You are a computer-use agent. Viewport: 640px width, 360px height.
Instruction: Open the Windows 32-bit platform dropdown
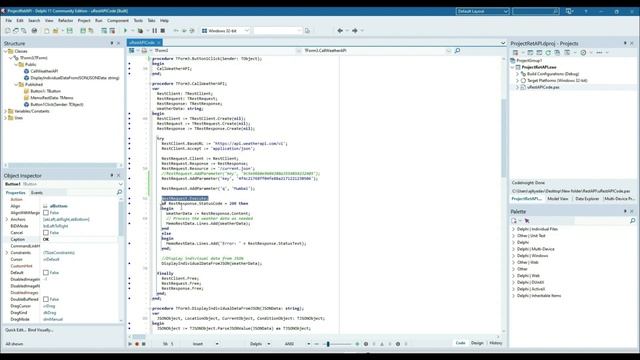(x=247, y=31)
